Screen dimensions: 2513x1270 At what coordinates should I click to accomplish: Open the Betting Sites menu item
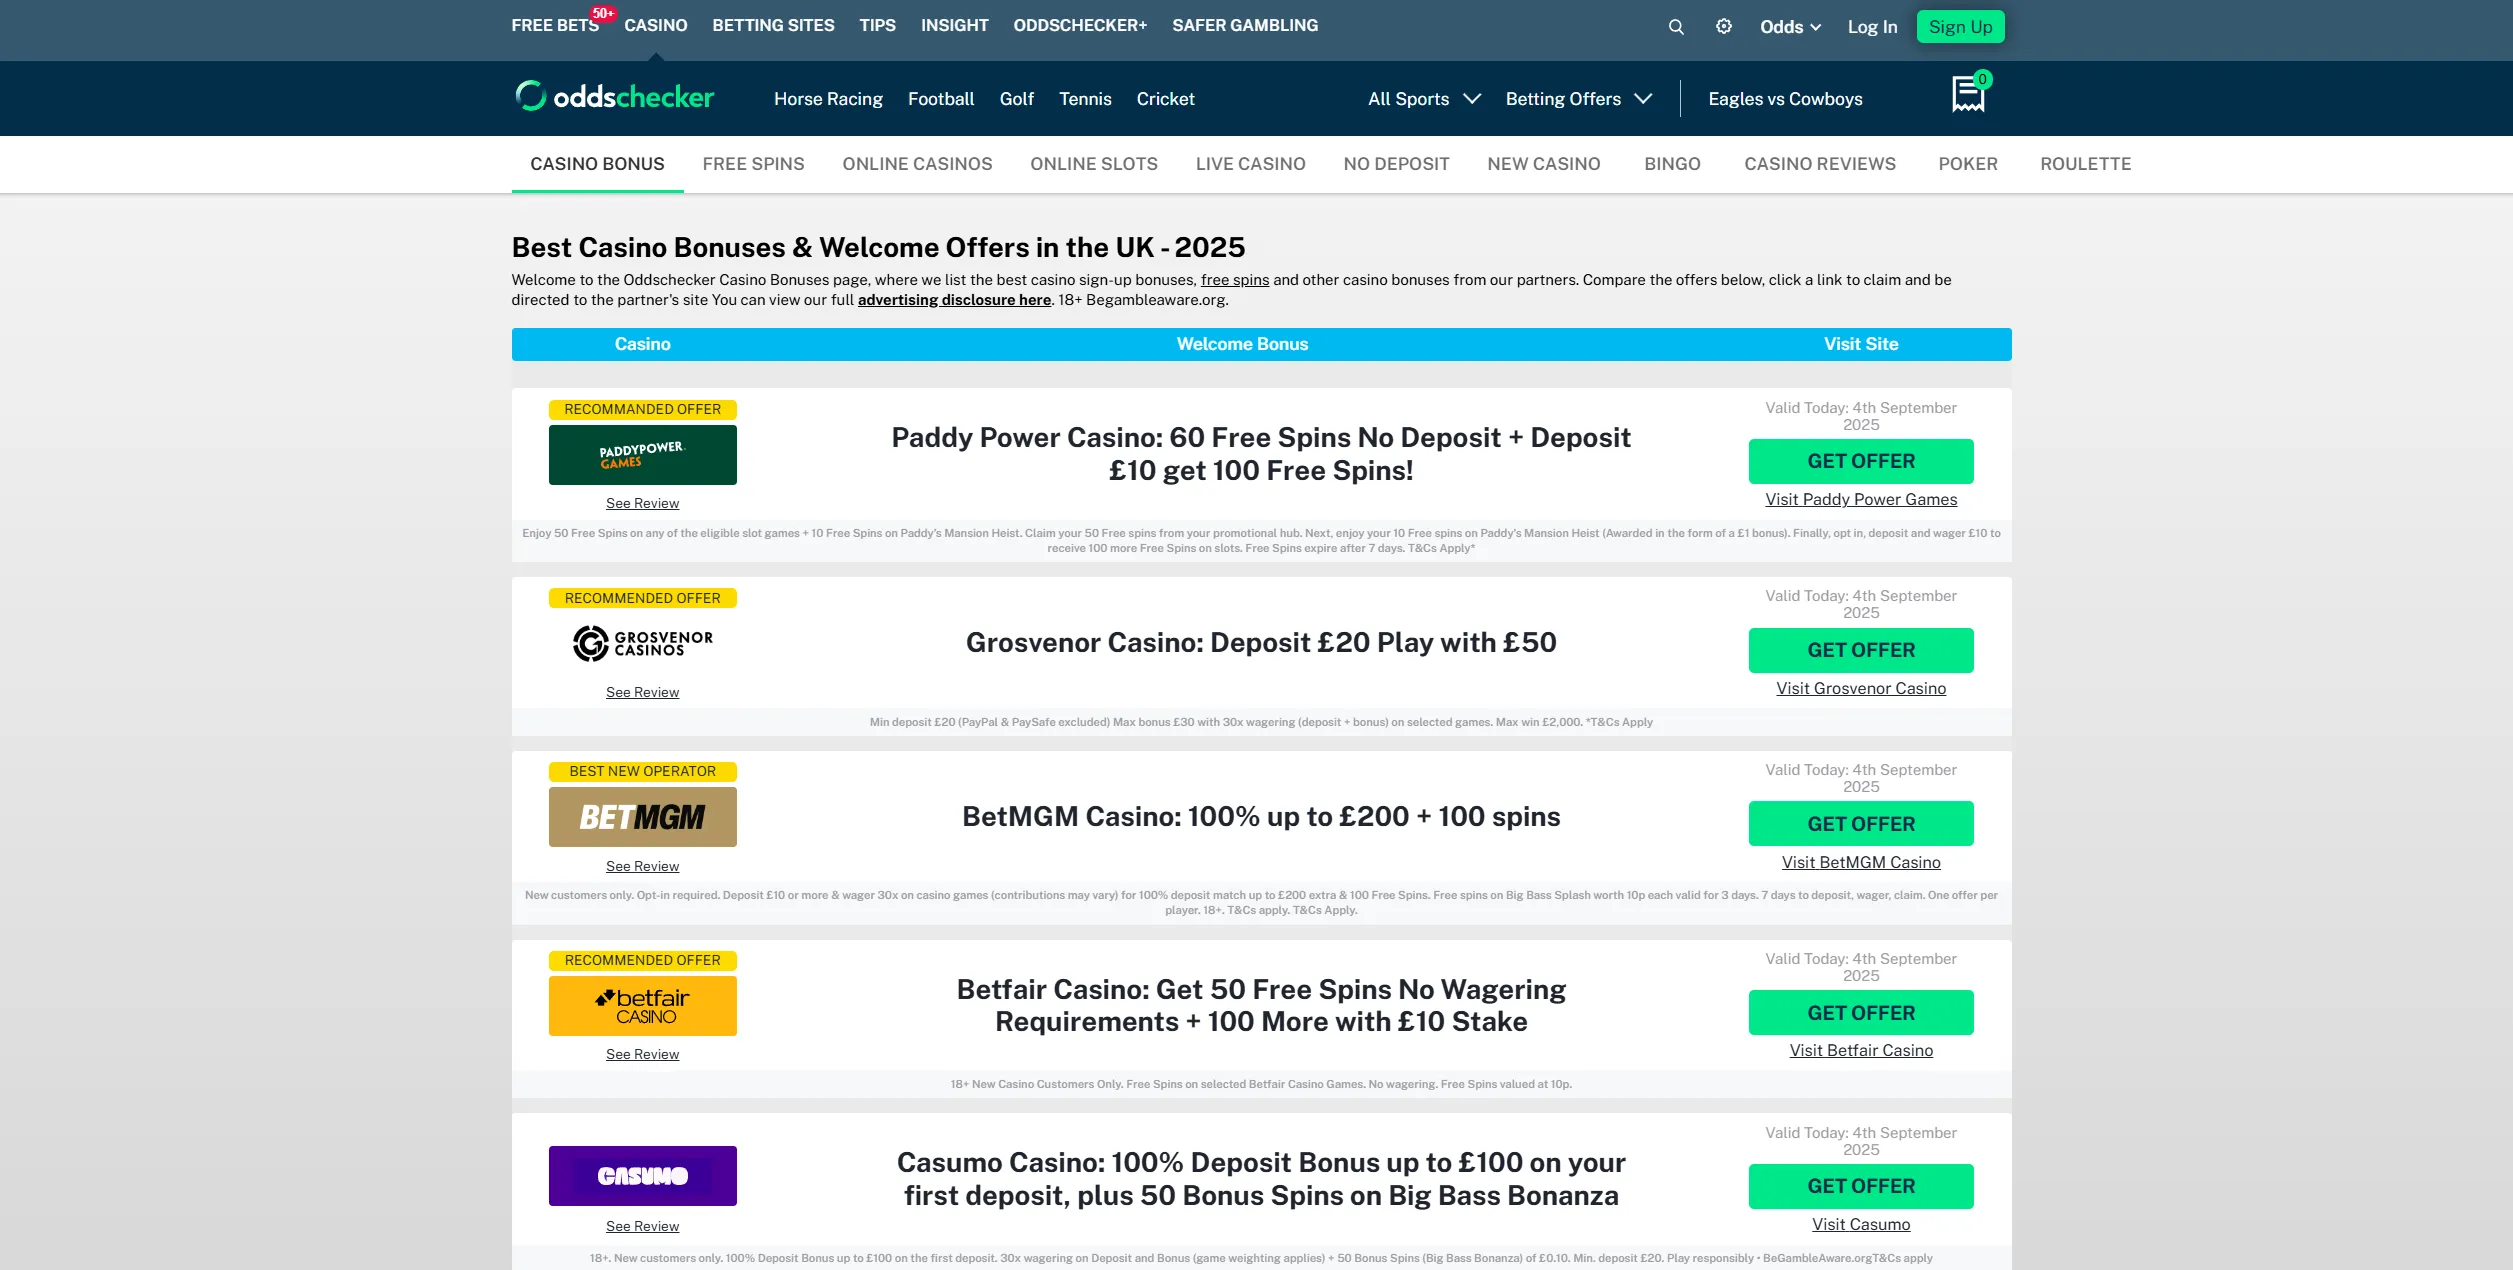click(773, 25)
